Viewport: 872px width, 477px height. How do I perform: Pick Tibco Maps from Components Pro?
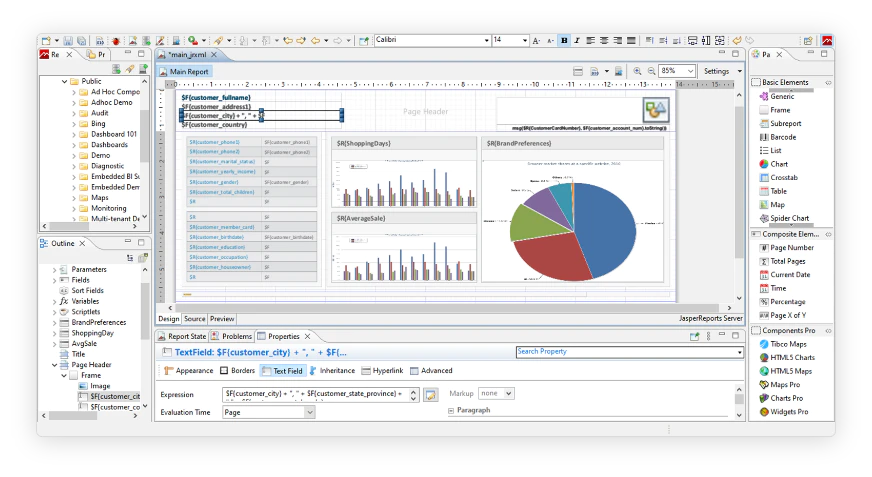coord(783,344)
